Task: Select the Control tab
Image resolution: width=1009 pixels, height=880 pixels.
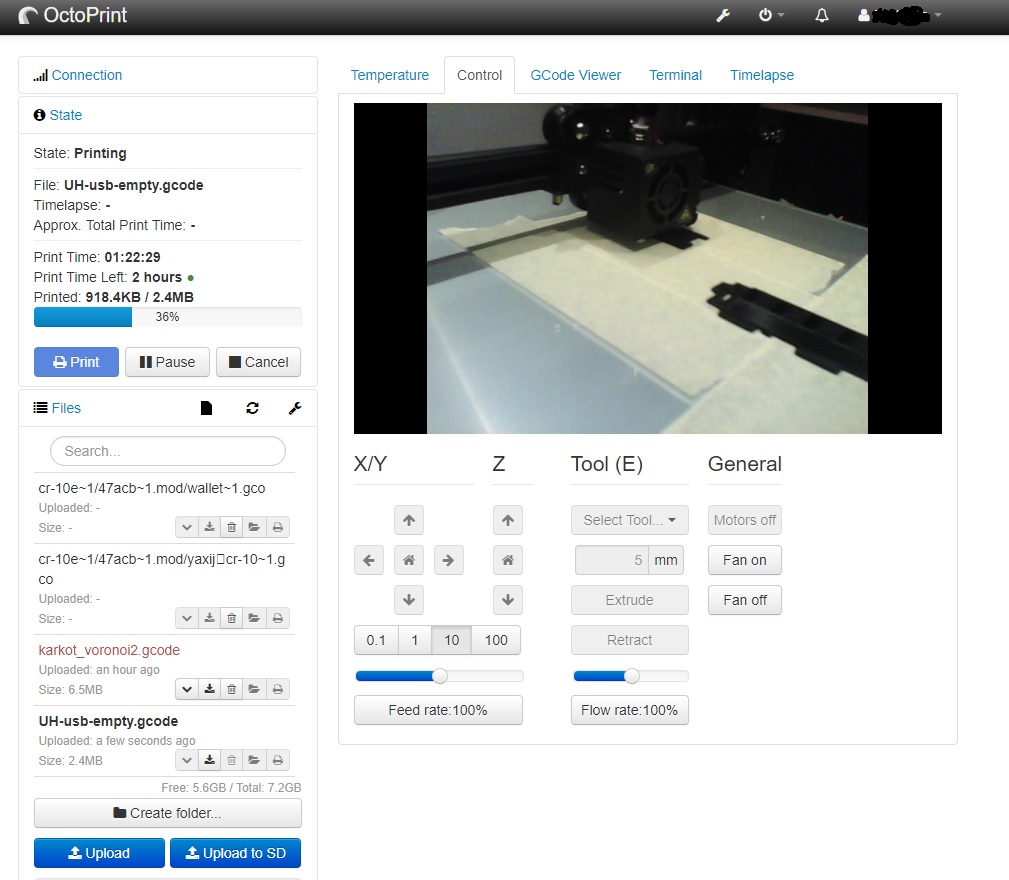Action: tap(479, 75)
